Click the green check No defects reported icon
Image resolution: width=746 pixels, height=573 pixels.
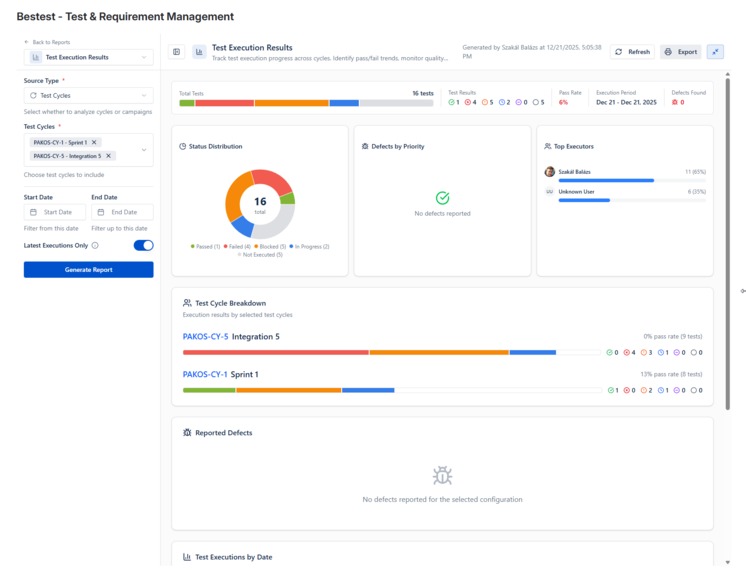pos(442,198)
